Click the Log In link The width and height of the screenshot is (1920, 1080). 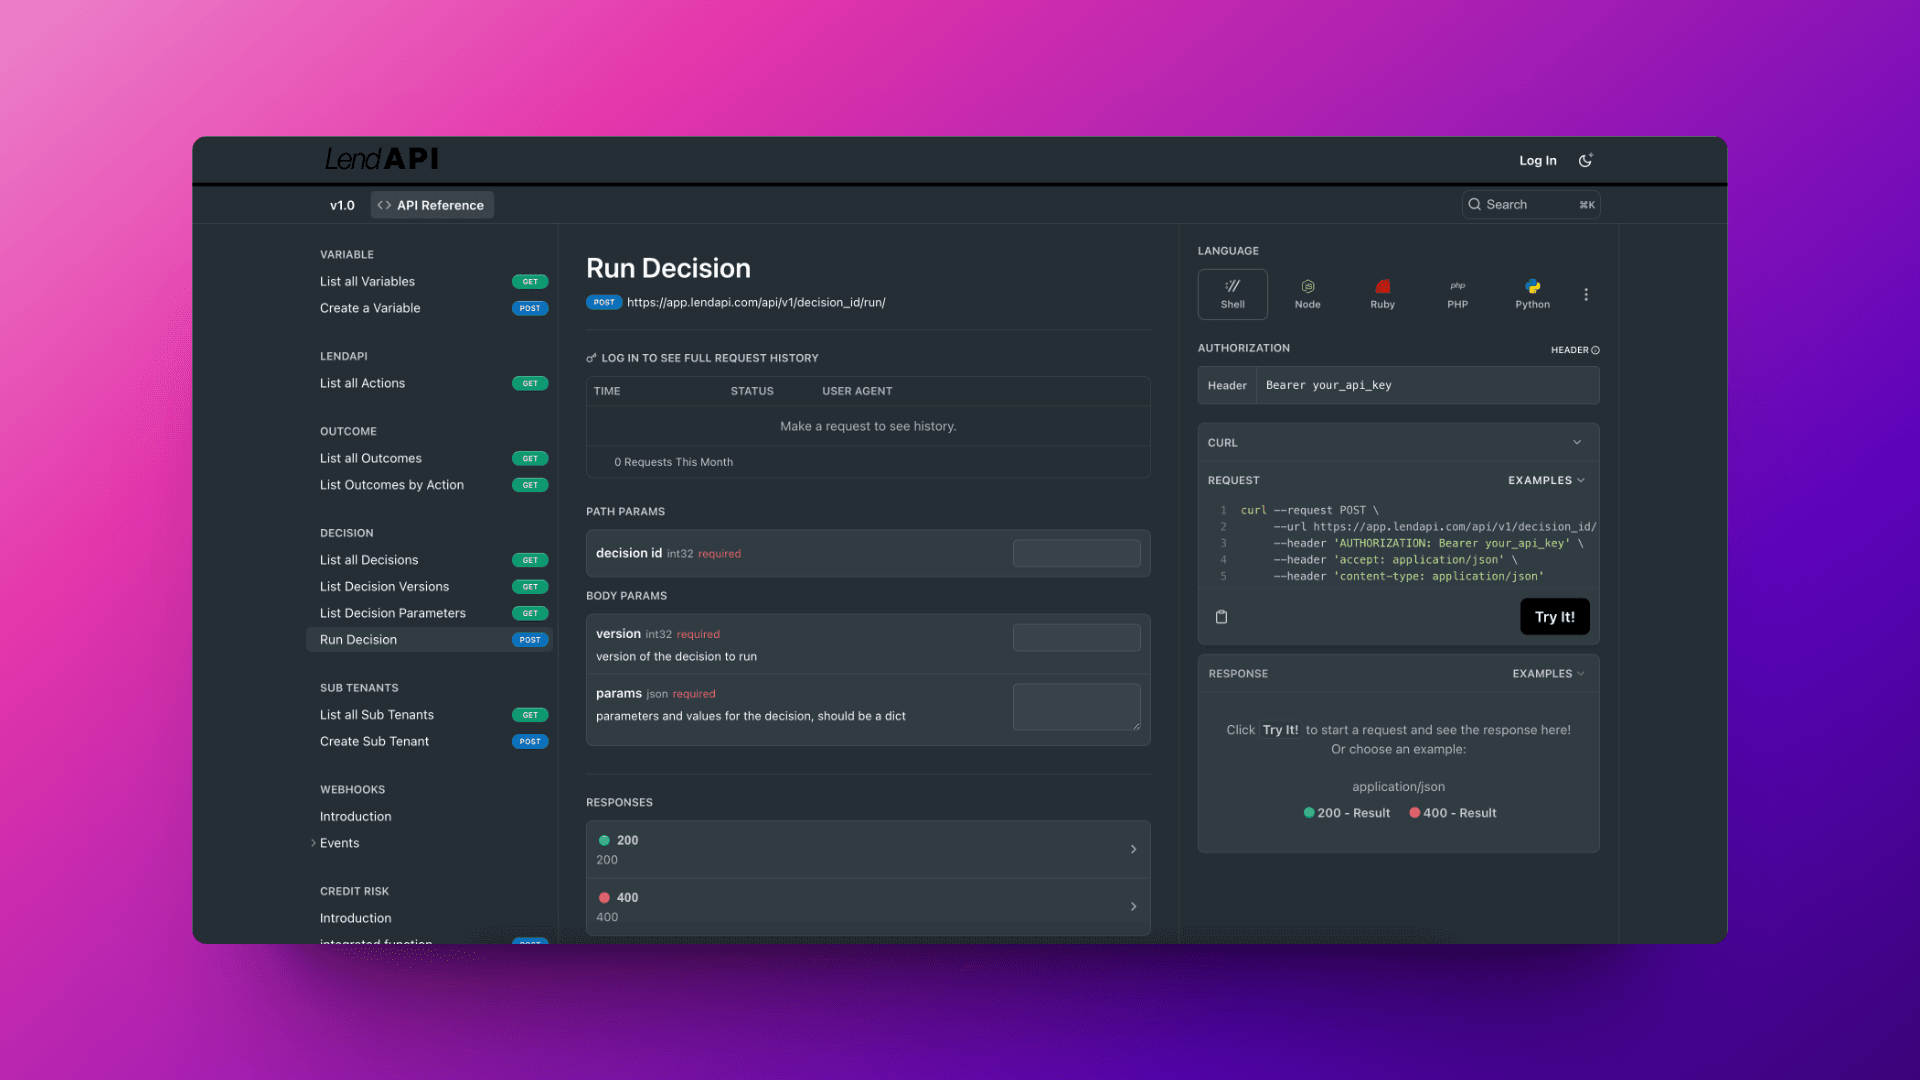click(1537, 160)
